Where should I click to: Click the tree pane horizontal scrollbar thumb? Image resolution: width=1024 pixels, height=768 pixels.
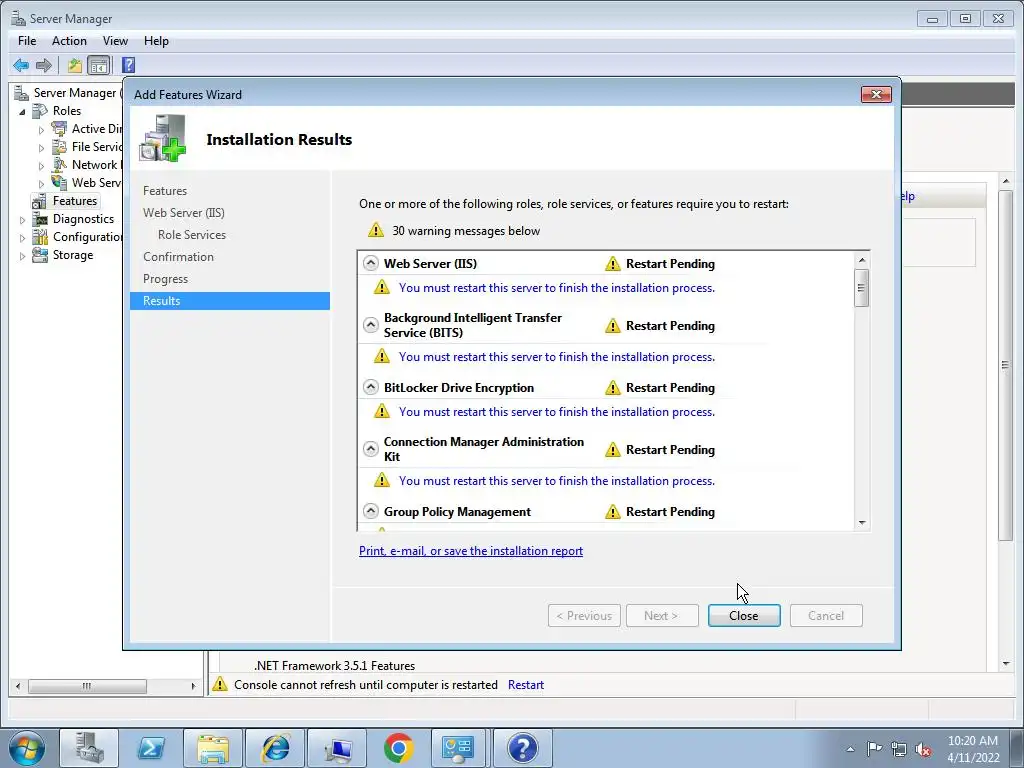87,686
